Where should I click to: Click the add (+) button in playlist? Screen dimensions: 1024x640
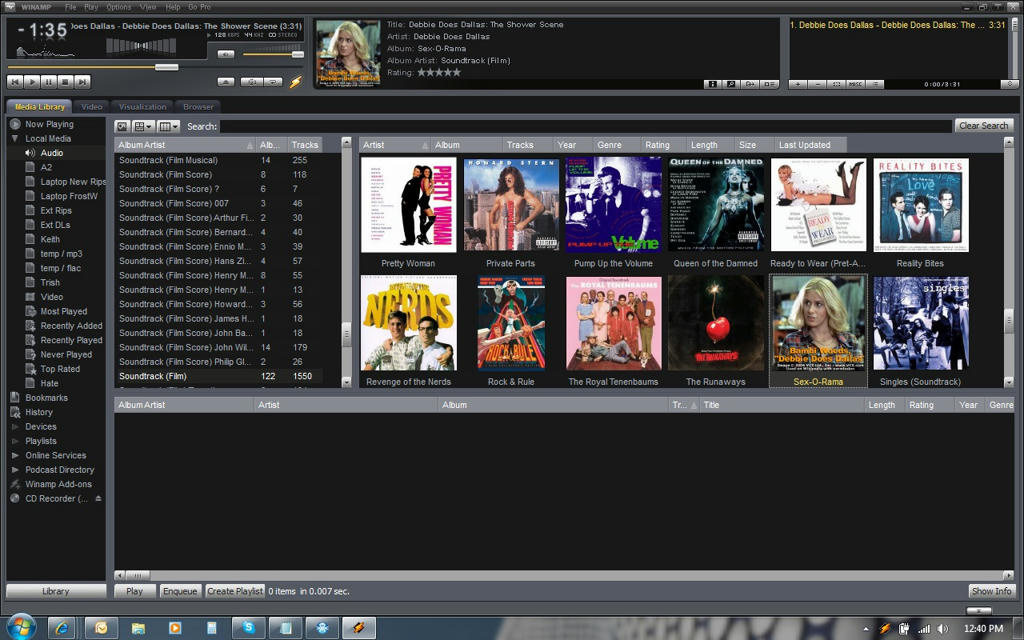tap(798, 84)
